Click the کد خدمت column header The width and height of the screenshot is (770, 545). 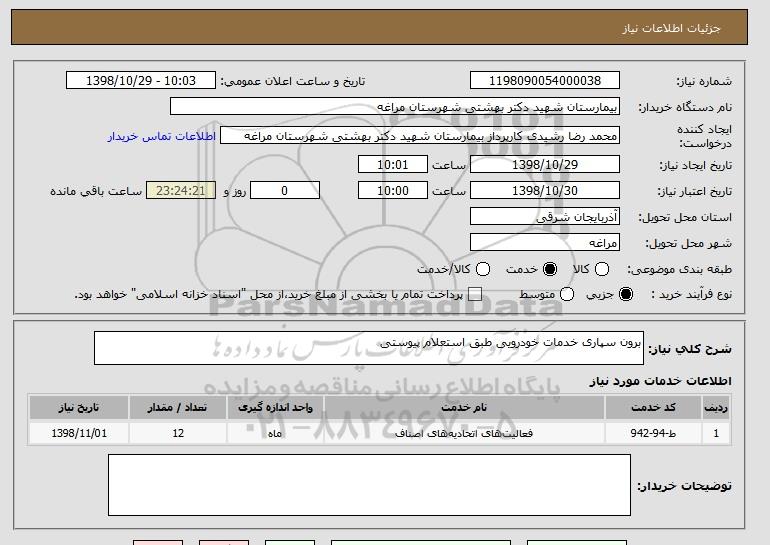click(x=653, y=408)
